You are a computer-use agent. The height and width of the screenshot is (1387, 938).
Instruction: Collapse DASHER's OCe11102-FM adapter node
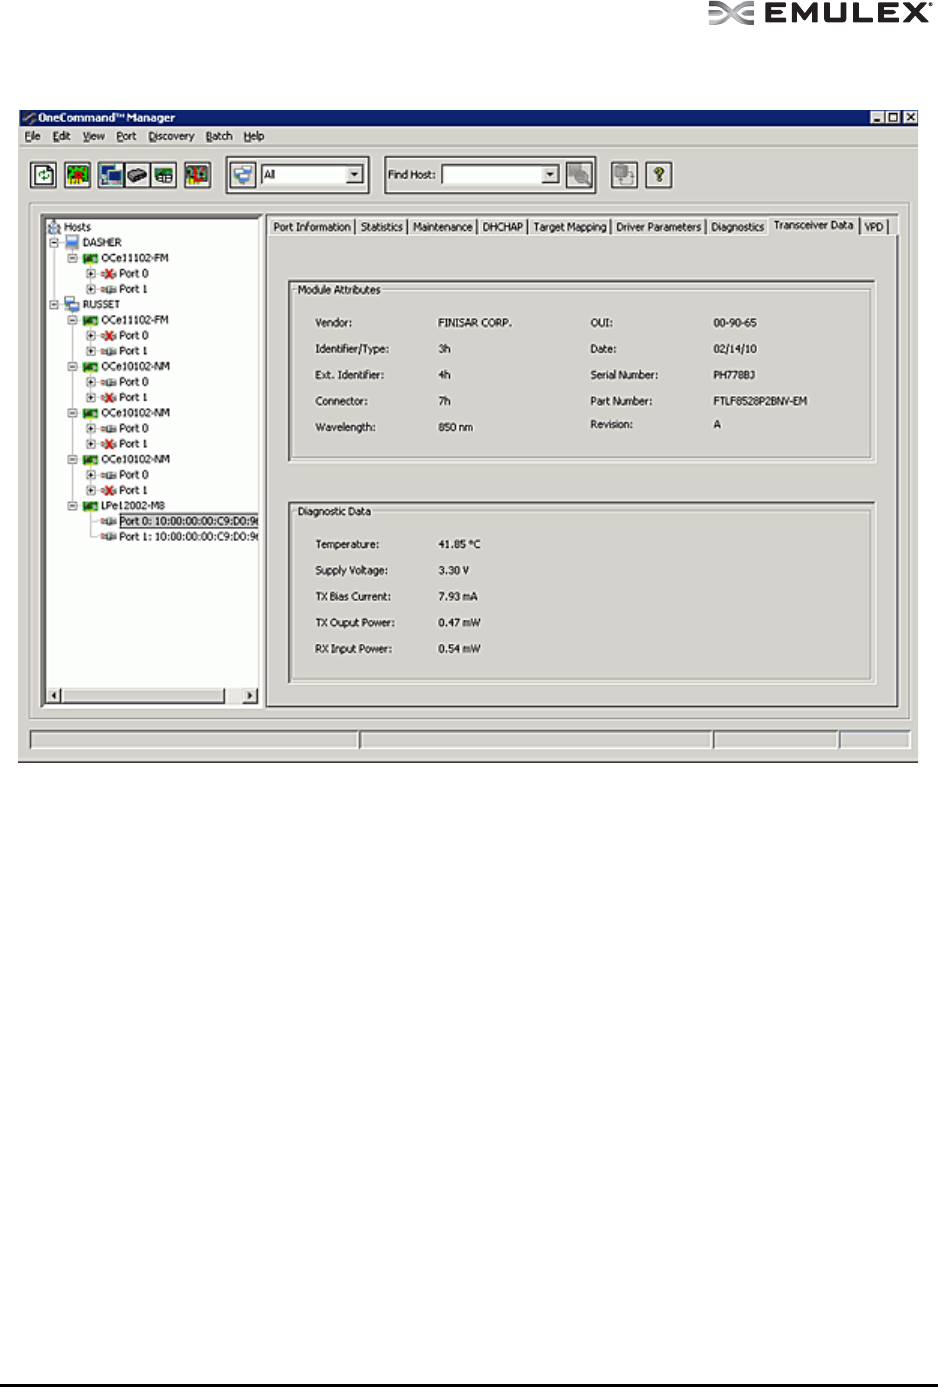[x=72, y=258]
